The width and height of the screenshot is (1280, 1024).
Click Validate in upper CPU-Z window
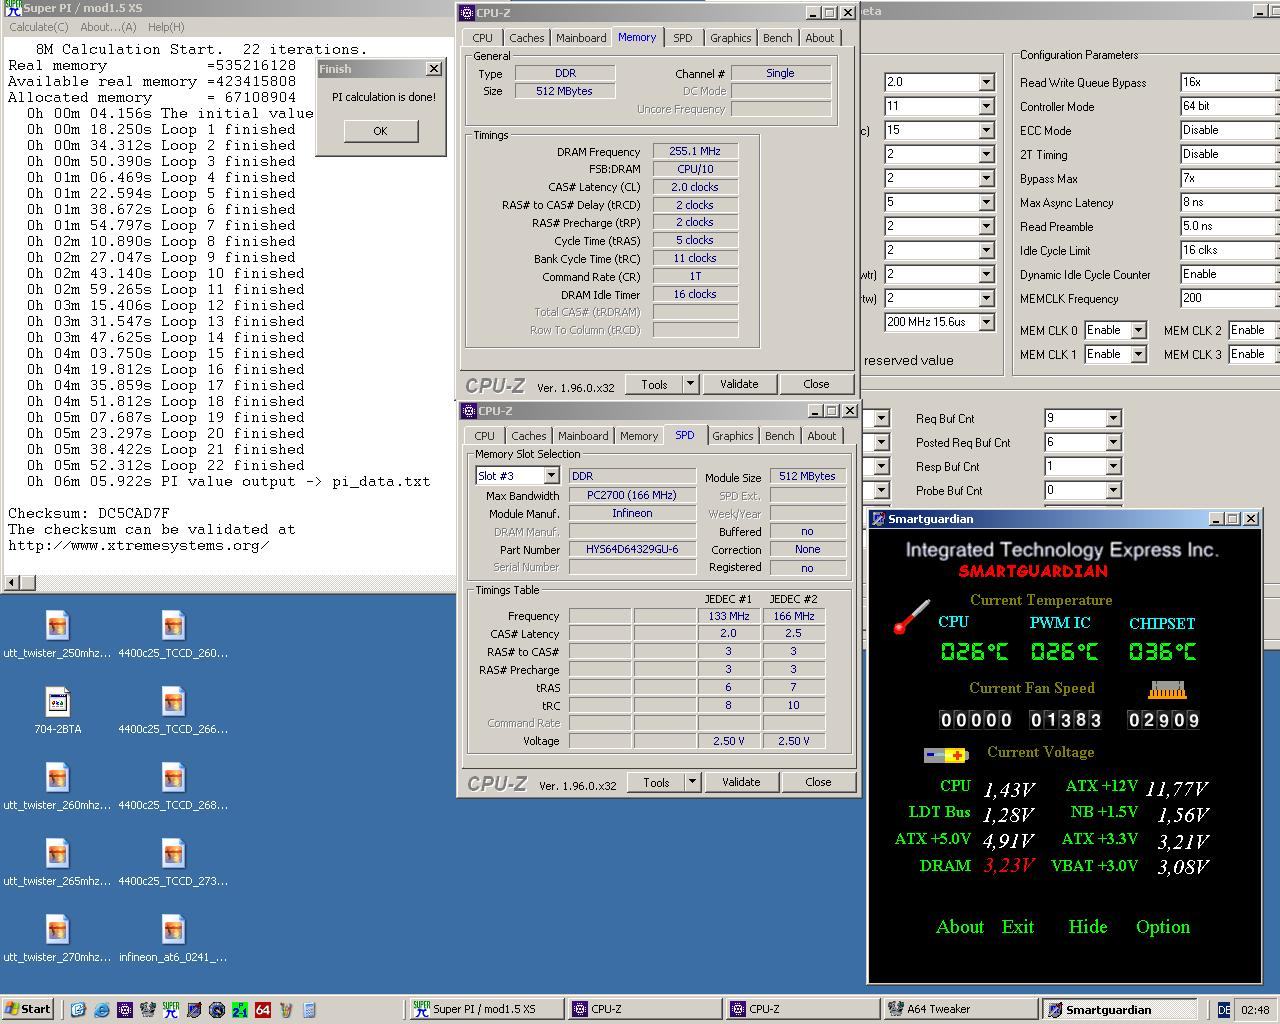point(739,384)
